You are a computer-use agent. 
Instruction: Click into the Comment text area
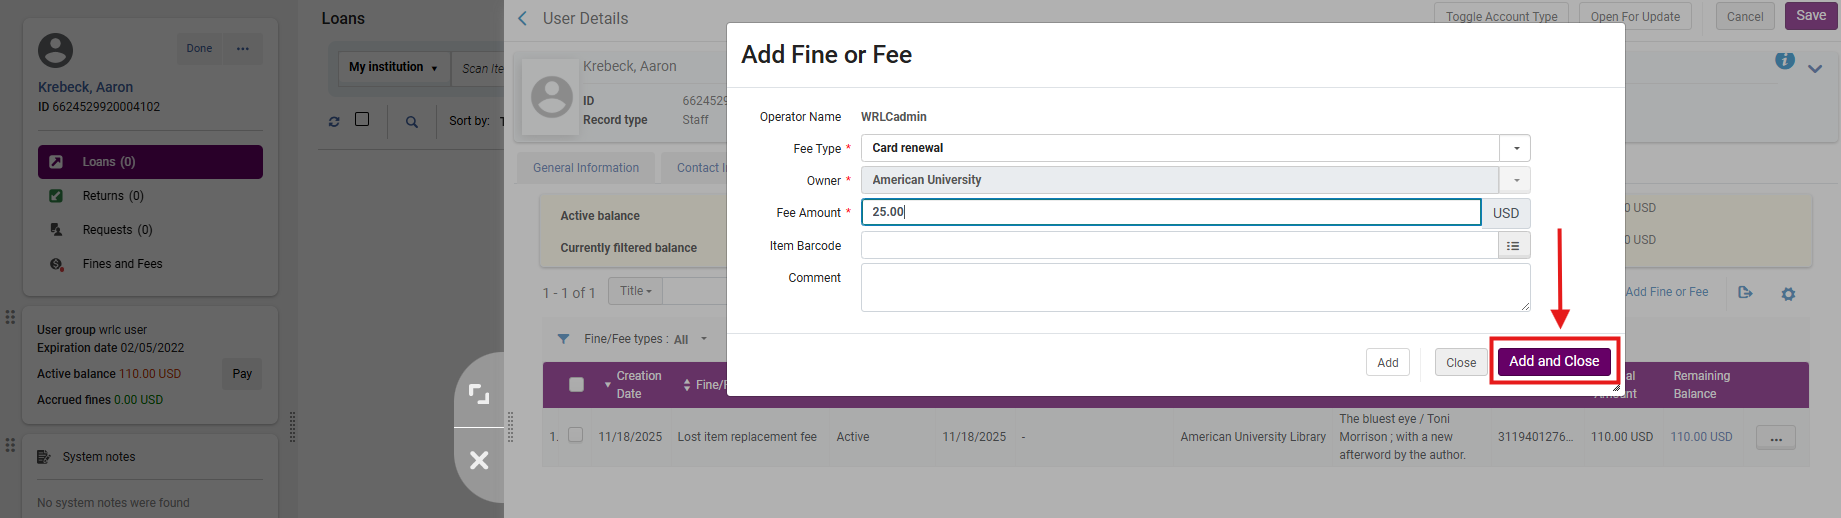pos(1194,287)
